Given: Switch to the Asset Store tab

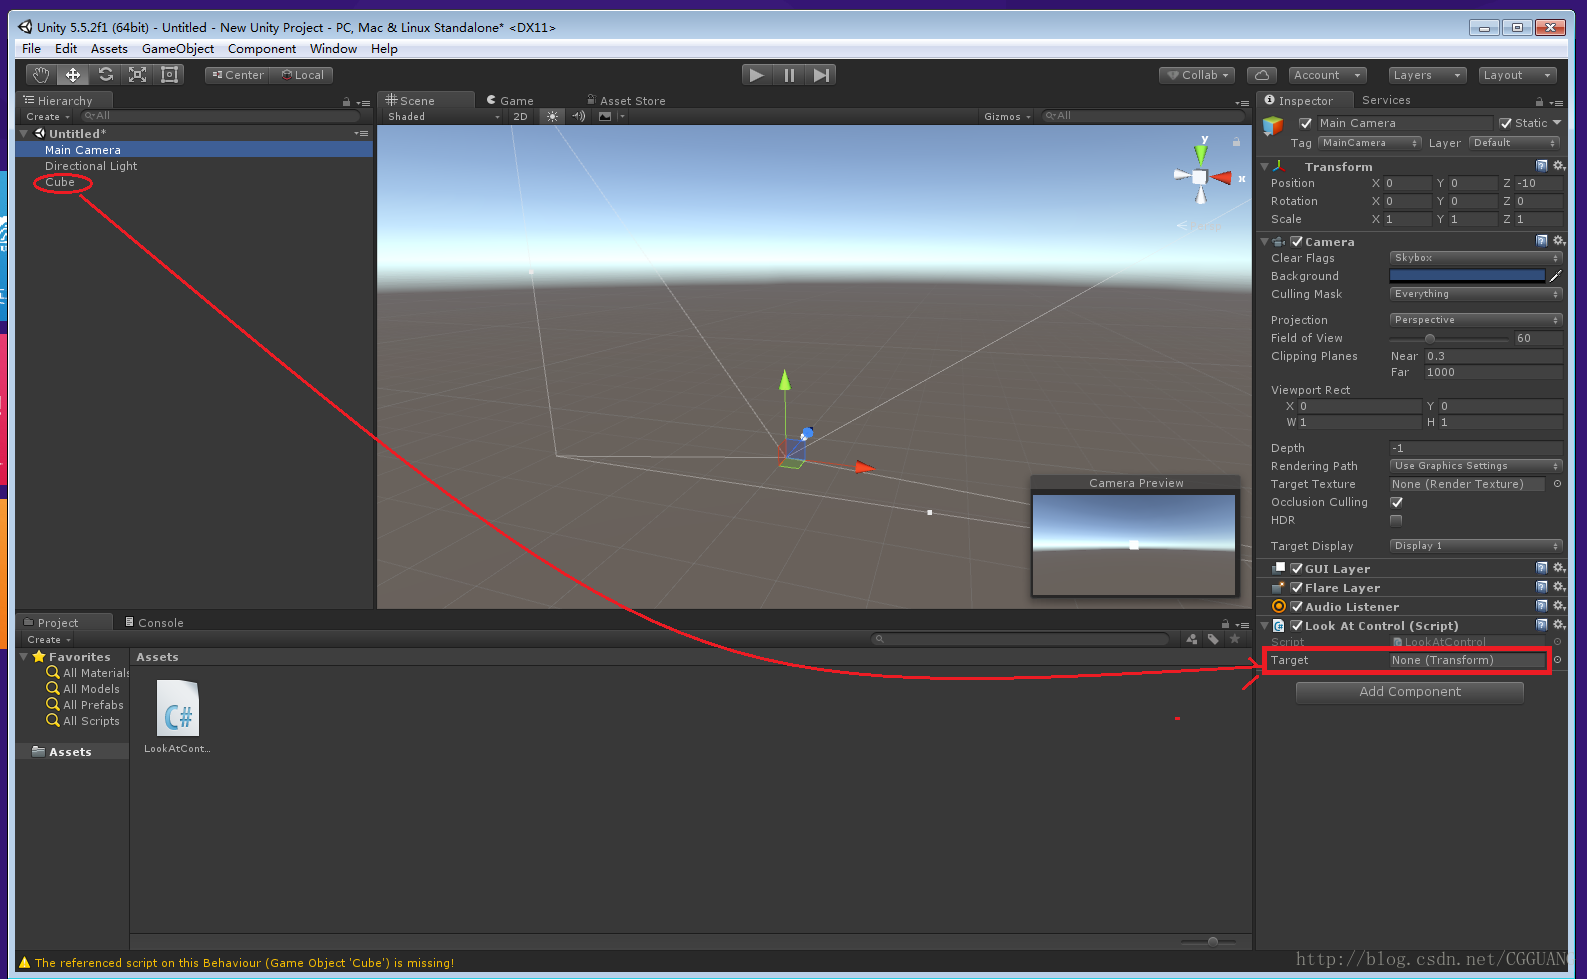Looking at the screenshot, I should click(626, 100).
